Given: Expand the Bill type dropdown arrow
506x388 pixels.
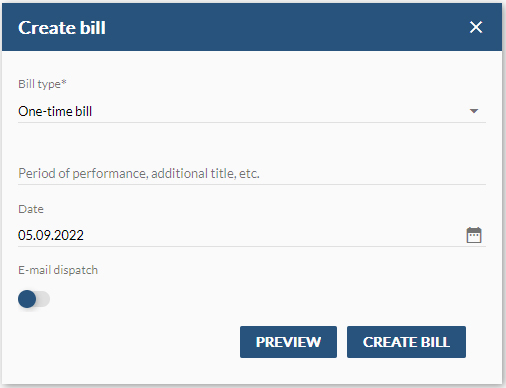Looking at the screenshot, I should coord(474,111).
